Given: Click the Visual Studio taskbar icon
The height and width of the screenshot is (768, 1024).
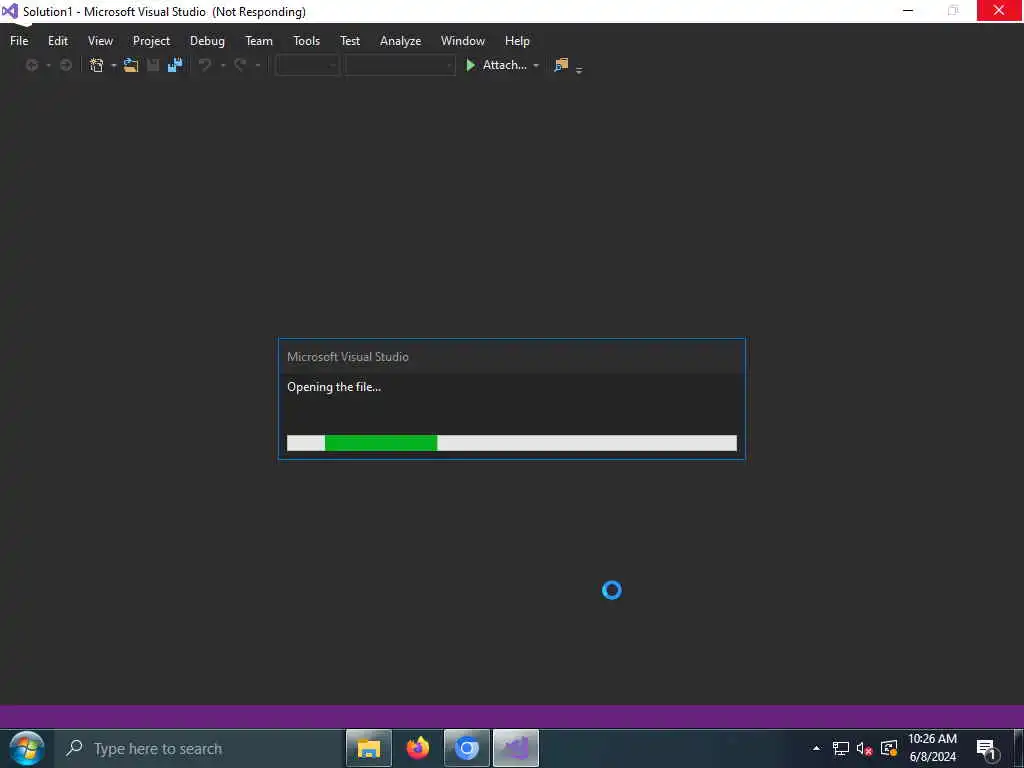Looking at the screenshot, I should [516, 748].
